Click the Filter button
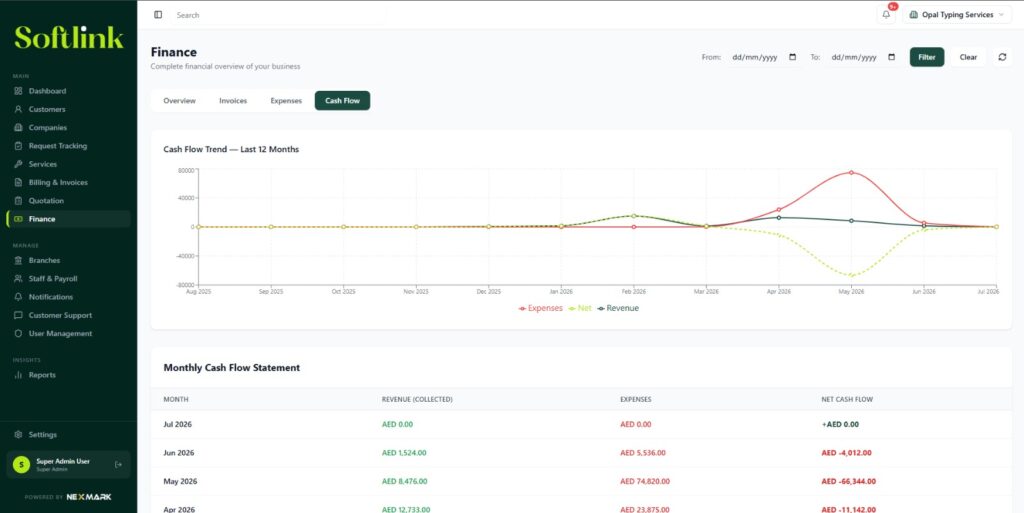Viewport: 1024px width, 513px height. point(927,57)
